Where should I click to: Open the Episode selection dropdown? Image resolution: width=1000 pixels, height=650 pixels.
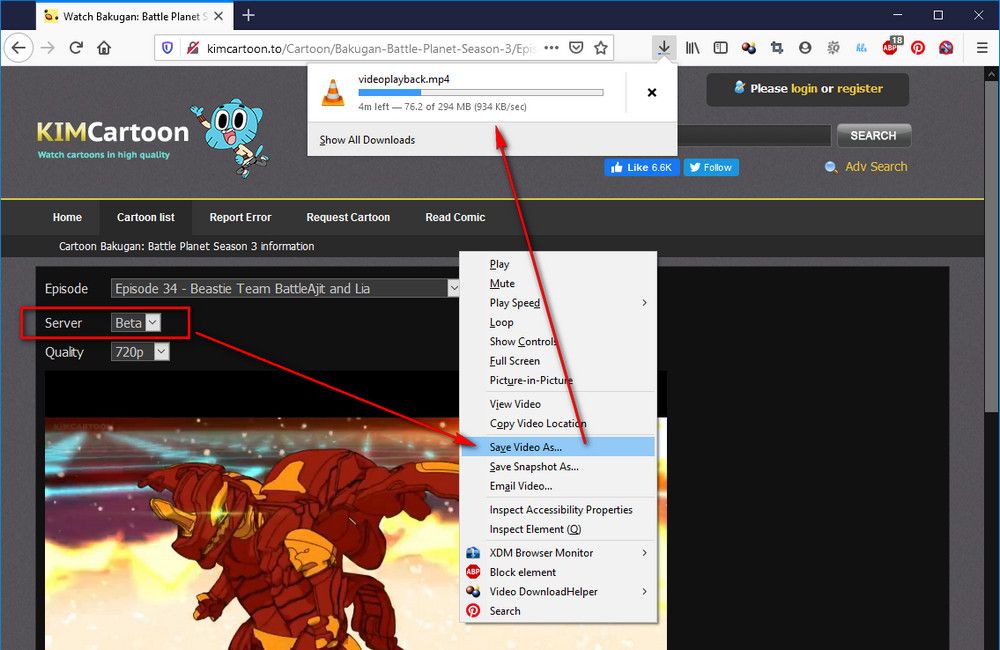(285, 288)
